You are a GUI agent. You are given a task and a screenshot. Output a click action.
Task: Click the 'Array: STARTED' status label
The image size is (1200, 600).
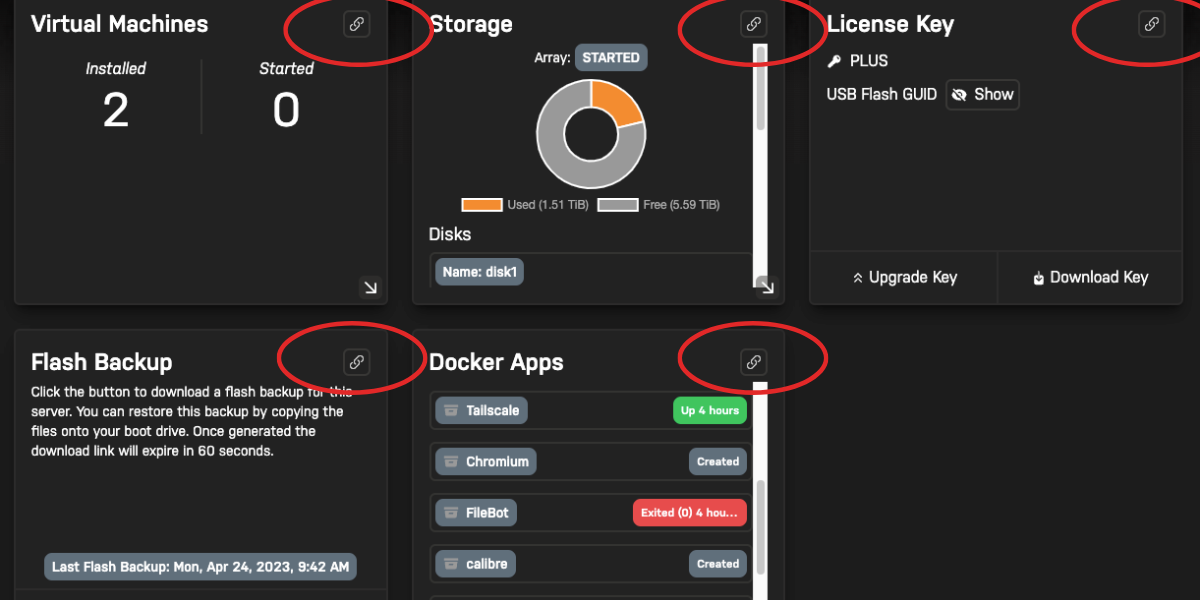(x=610, y=57)
